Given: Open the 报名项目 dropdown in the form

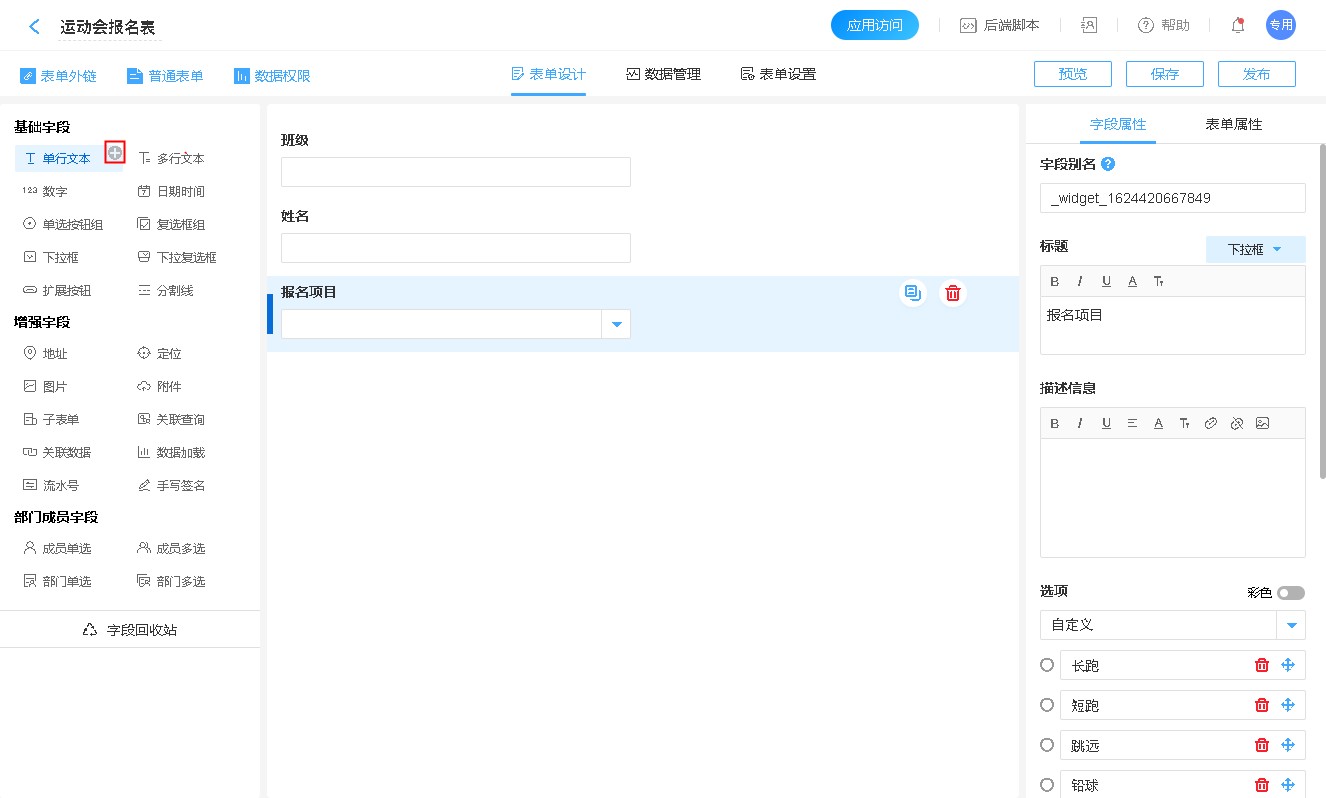Looking at the screenshot, I should (x=616, y=324).
